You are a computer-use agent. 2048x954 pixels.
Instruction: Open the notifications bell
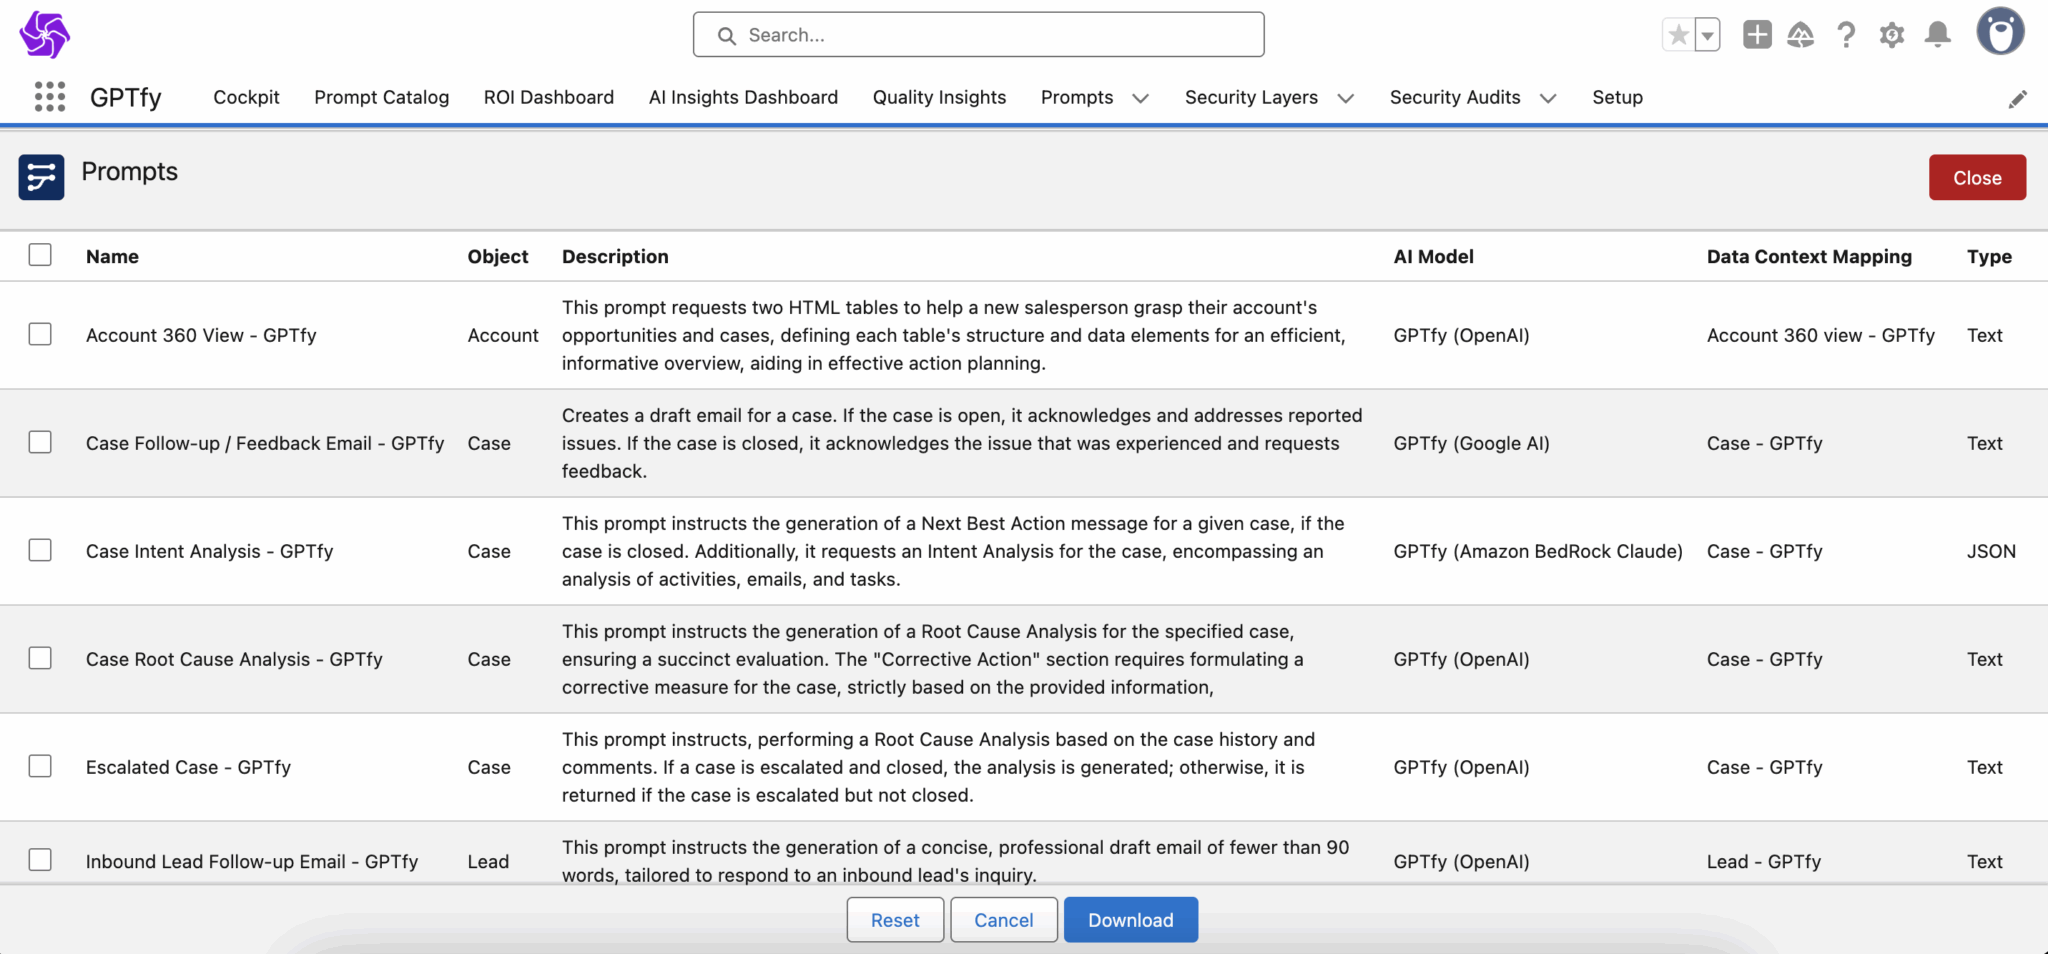pos(1937,35)
